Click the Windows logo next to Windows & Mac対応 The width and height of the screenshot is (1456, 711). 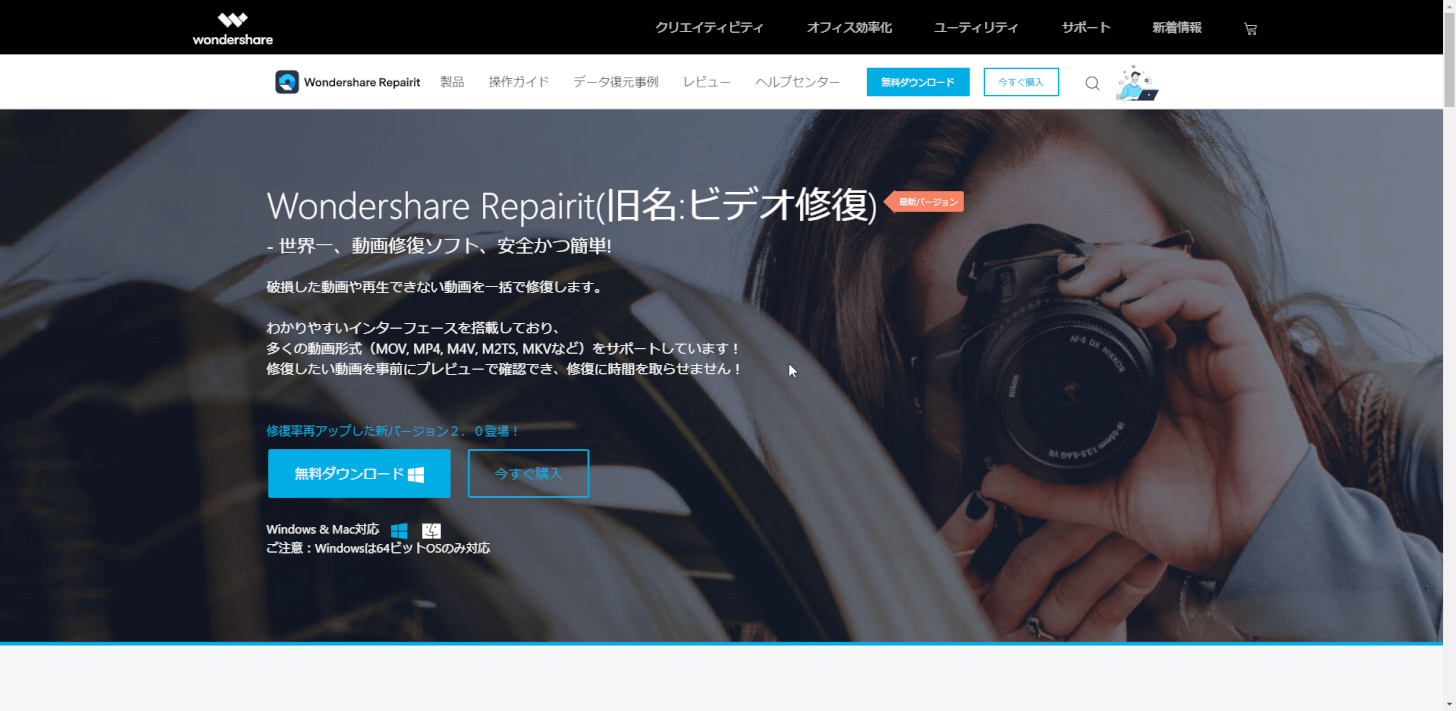pos(399,531)
